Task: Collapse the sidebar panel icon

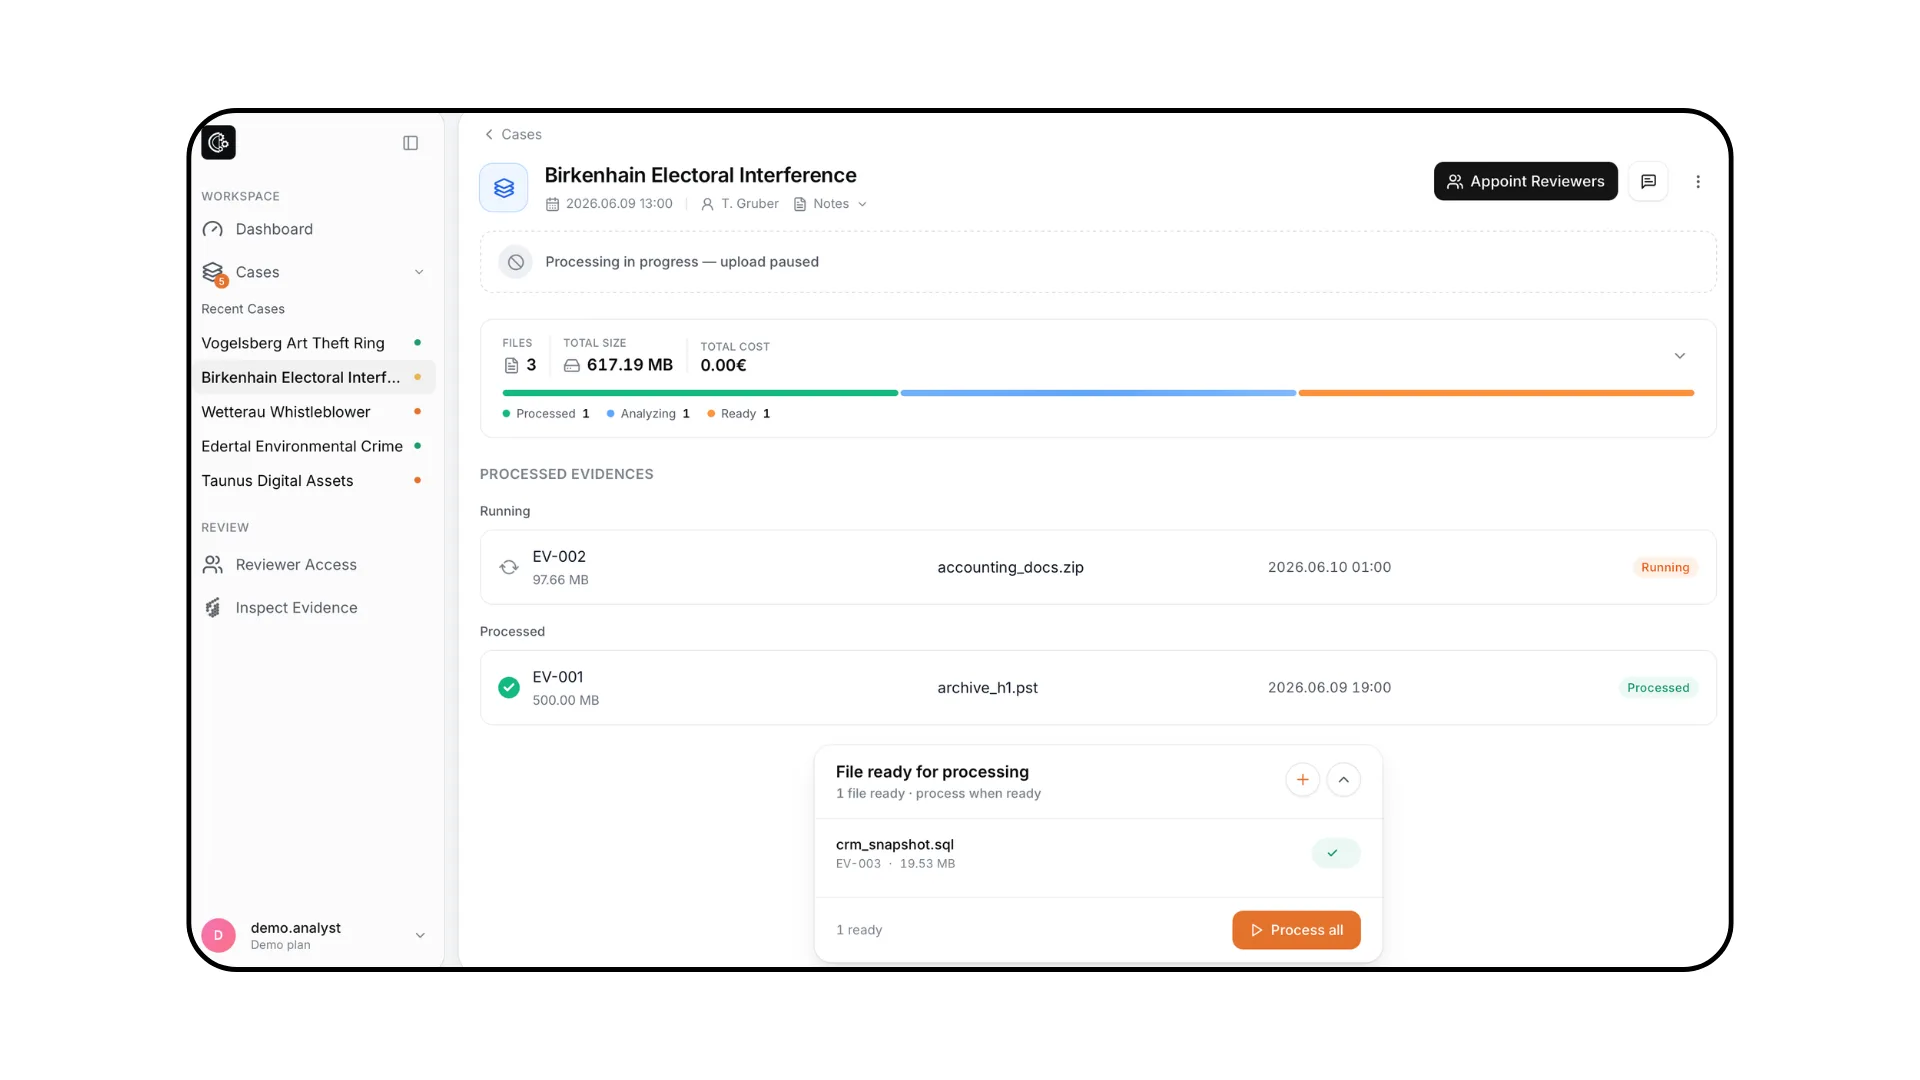Action: pyautogui.click(x=410, y=143)
